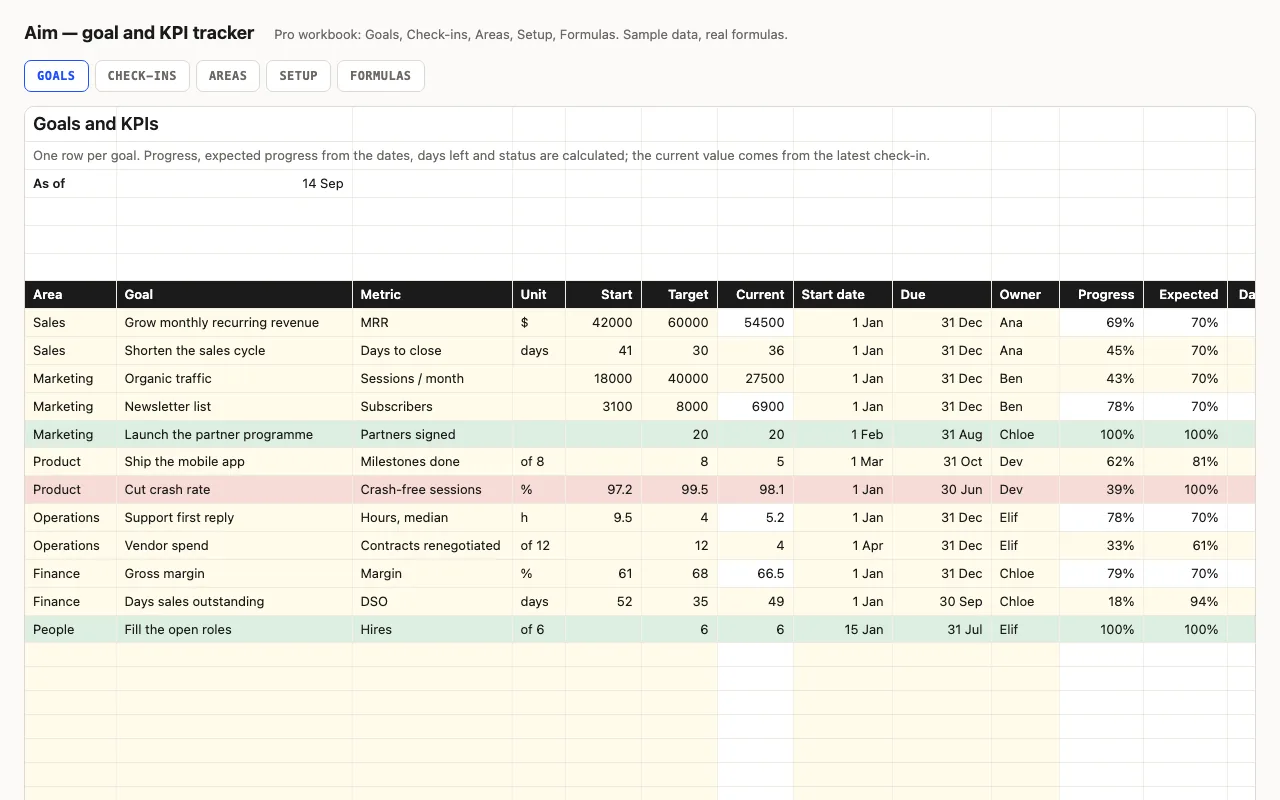
Task: Click the 'People' area cell
Action: point(71,630)
